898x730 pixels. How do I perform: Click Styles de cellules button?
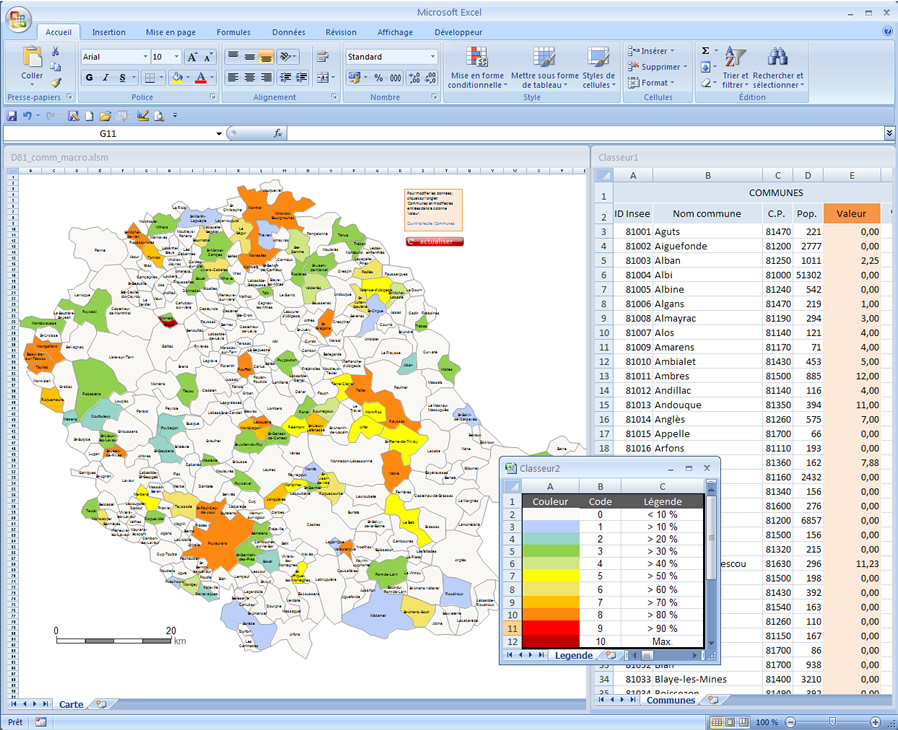[598, 68]
